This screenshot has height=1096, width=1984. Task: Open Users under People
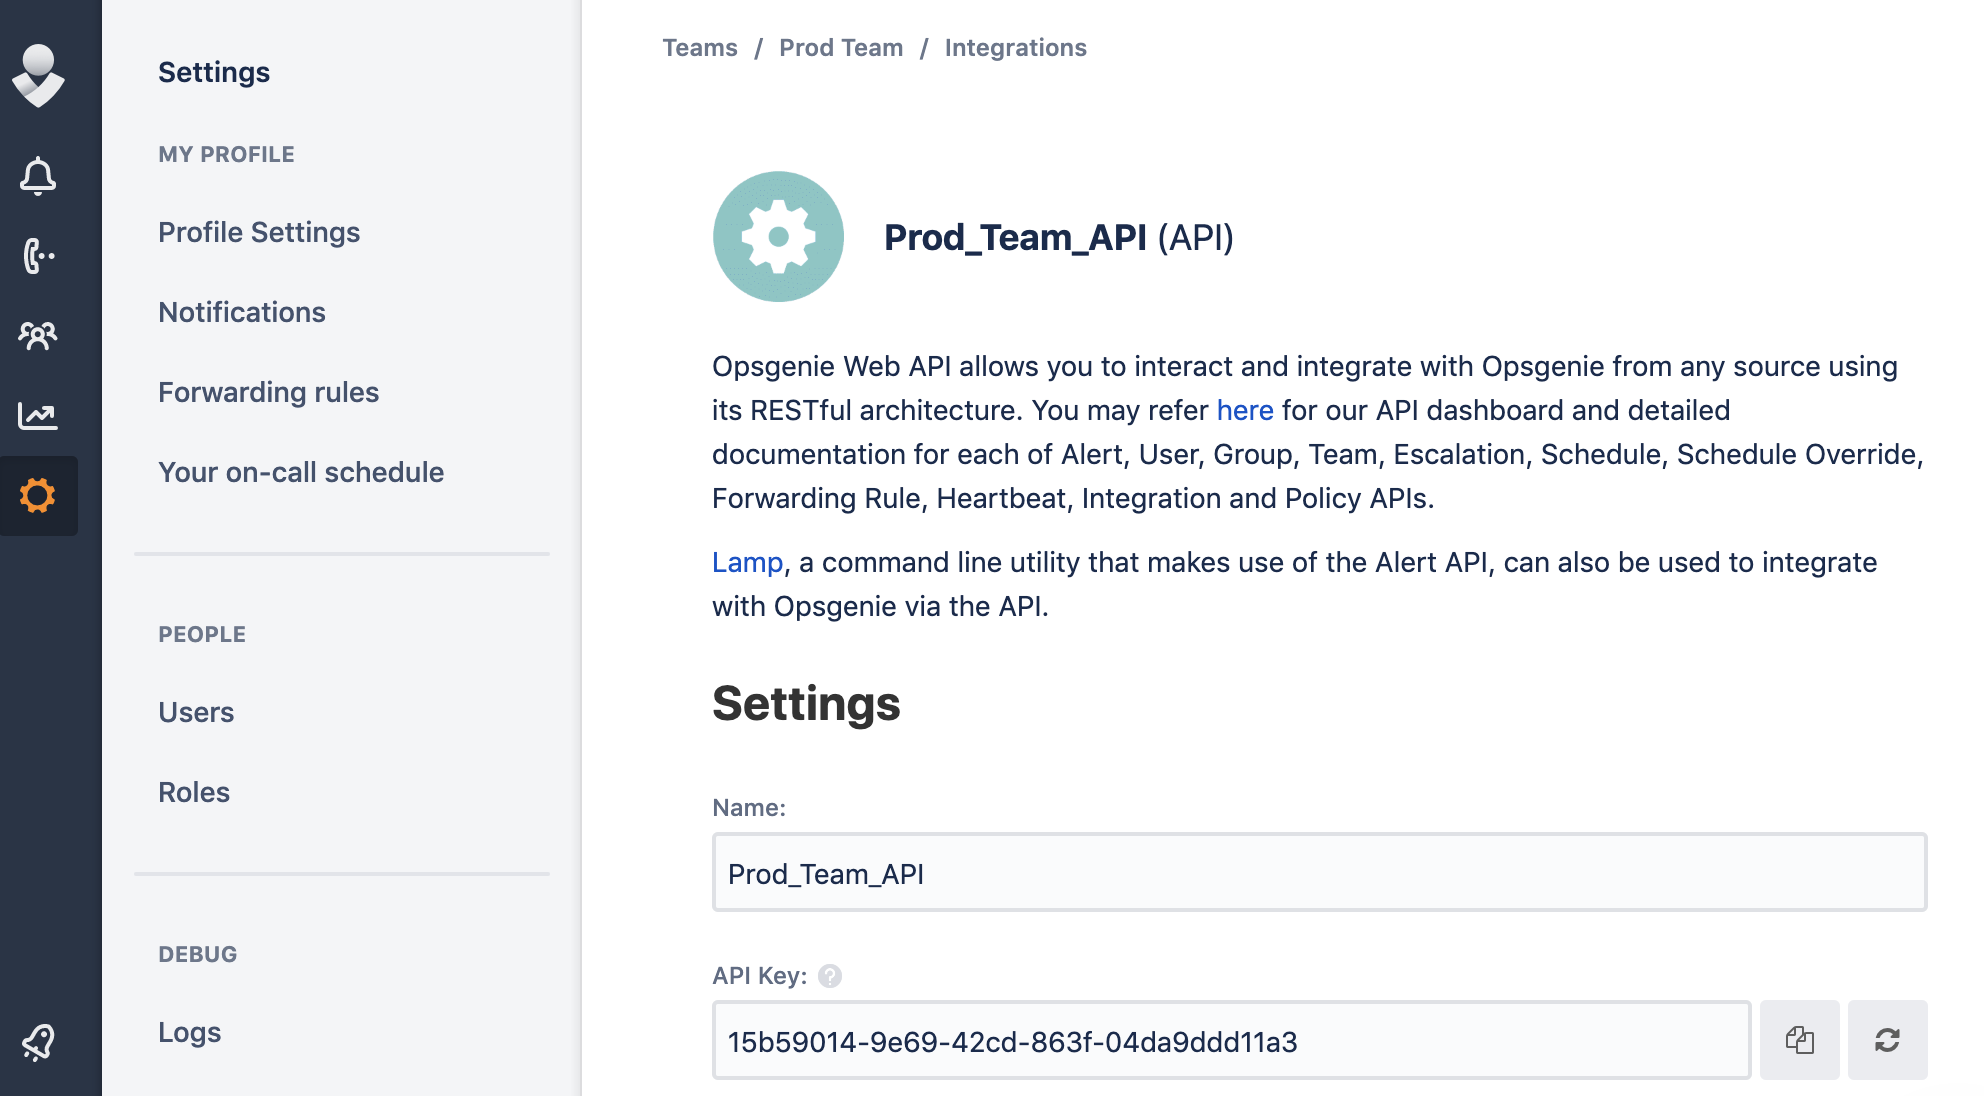(196, 712)
